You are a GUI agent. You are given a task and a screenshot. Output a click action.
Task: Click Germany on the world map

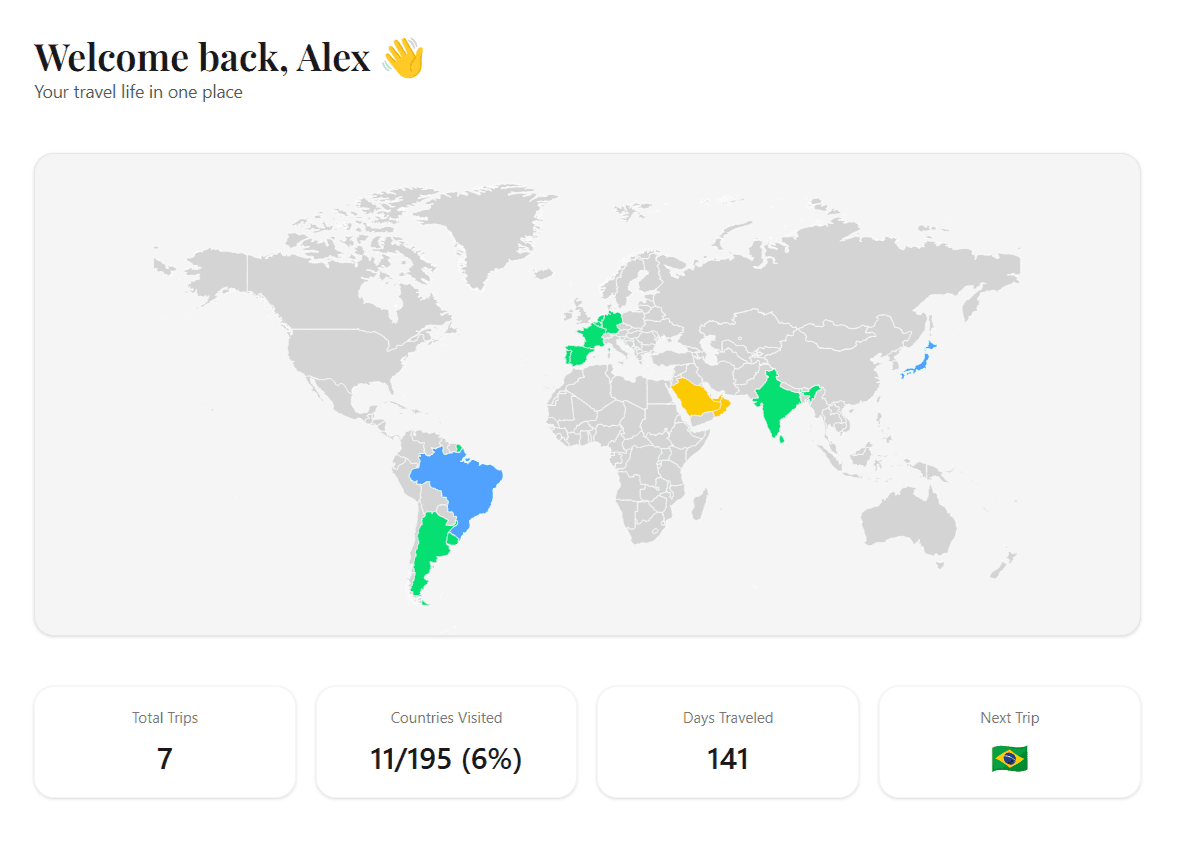coord(612,320)
